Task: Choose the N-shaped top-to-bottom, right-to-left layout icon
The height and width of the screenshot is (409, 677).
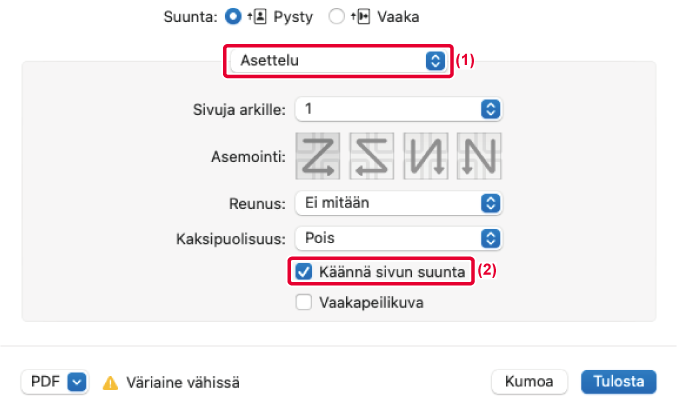Action: click(x=479, y=156)
